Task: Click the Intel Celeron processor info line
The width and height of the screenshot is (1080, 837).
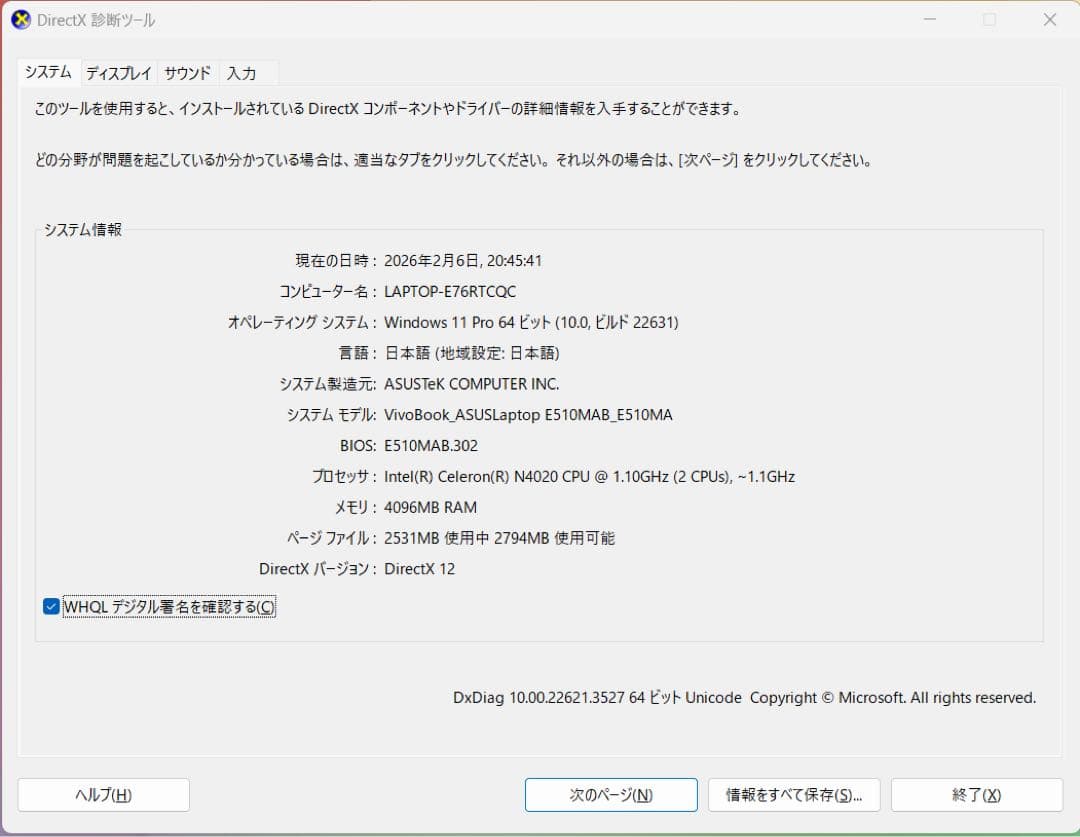Action: click(x=590, y=476)
